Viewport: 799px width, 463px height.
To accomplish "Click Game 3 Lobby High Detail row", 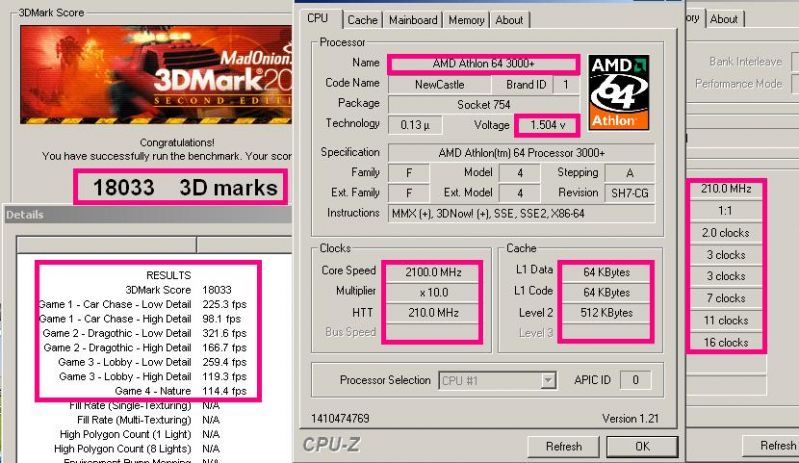I will coord(153,377).
